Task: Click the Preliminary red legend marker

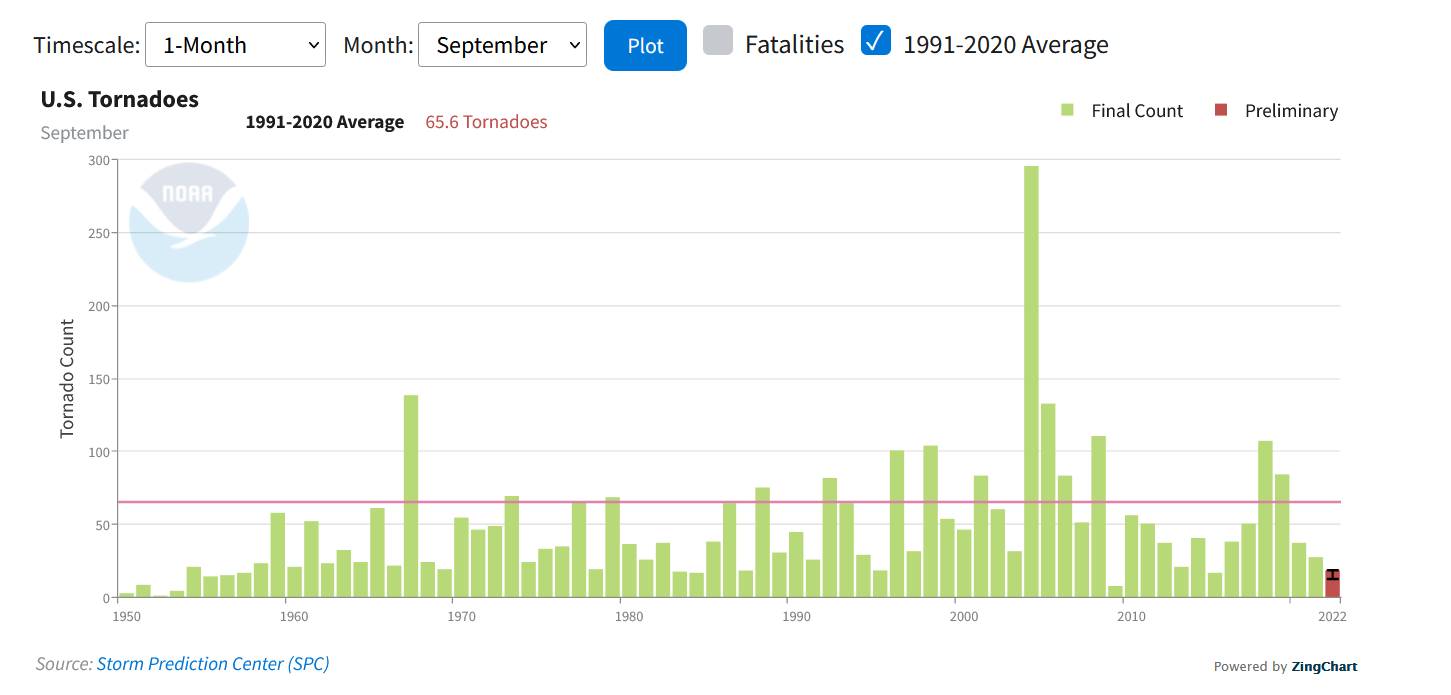Action: (1221, 111)
